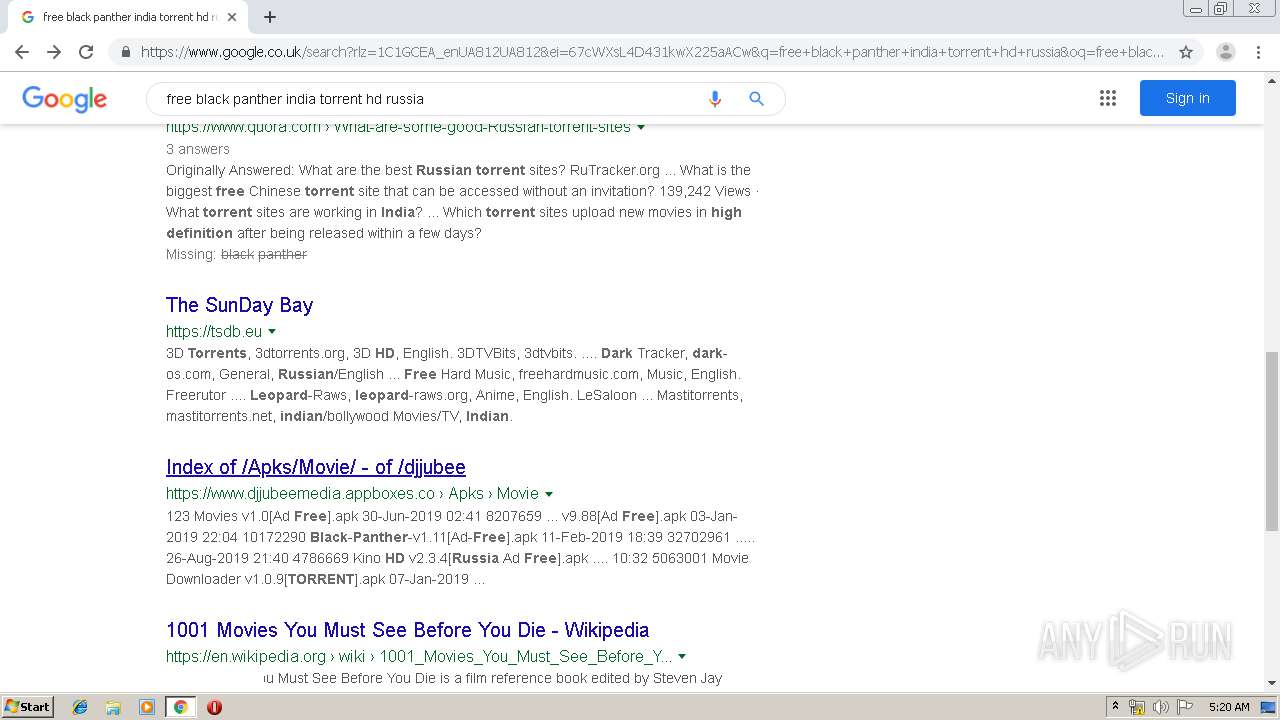Click the Sign in button
Viewport: 1280px width, 720px height.
pos(1188,98)
